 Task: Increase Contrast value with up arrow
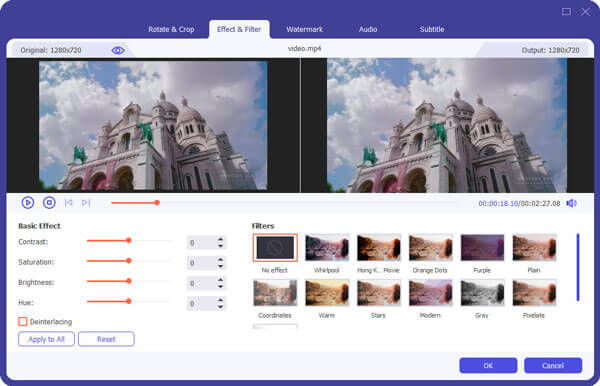[220, 239]
